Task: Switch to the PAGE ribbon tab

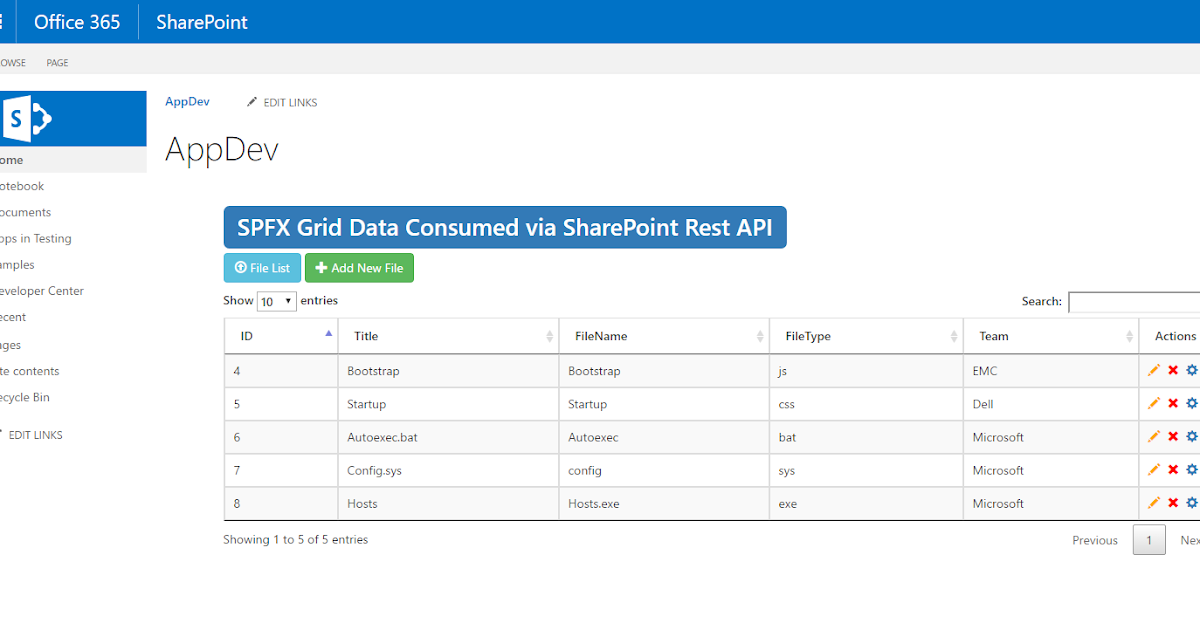Action: point(57,62)
